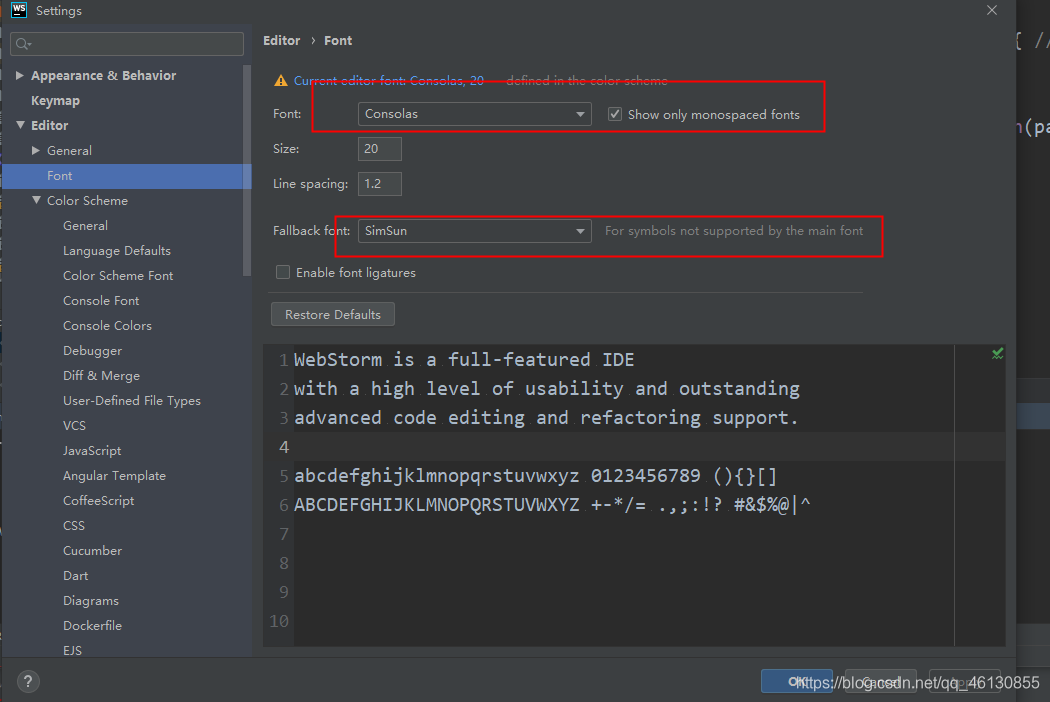Viewport: 1050px width, 702px height.
Task: Click the Size input field showing 20
Action: pos(380,149)
